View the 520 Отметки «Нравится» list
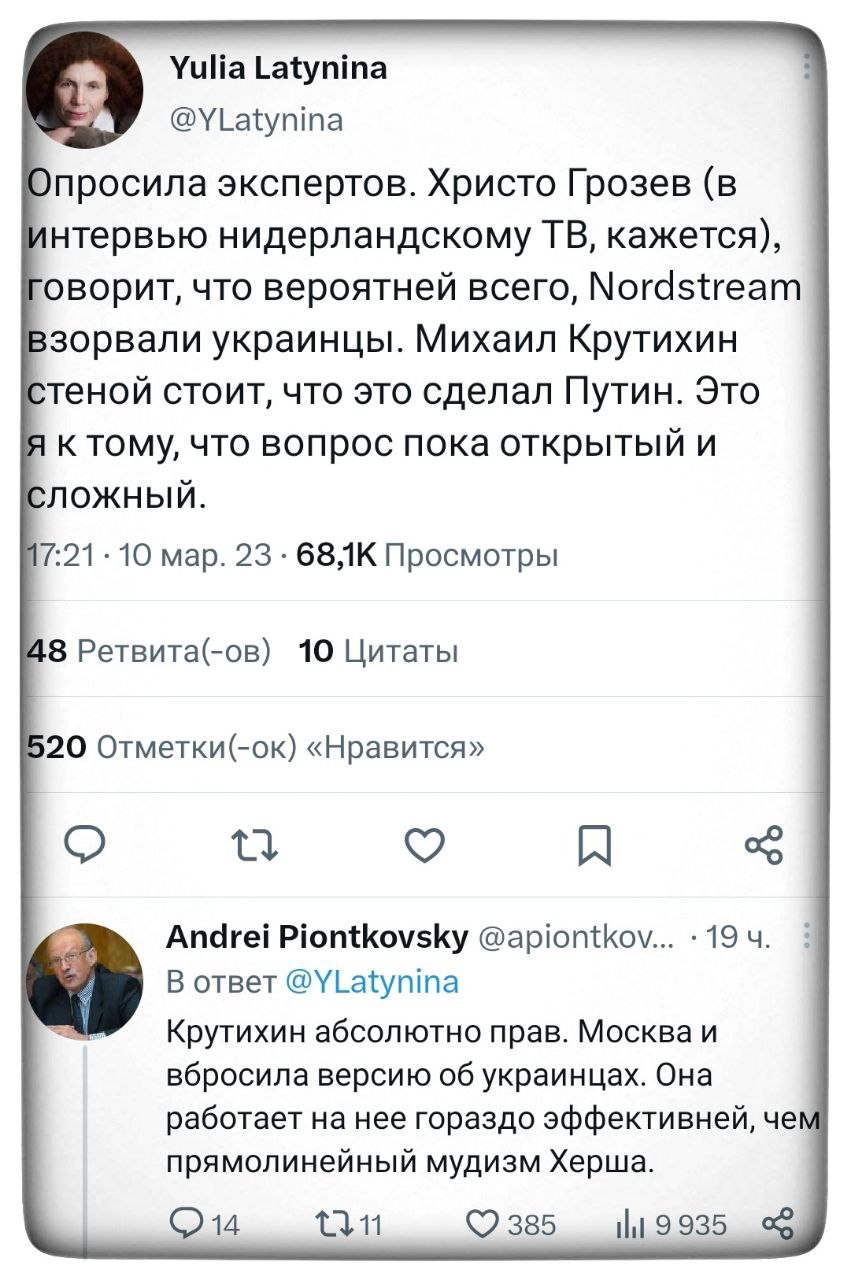 [255, 747]
